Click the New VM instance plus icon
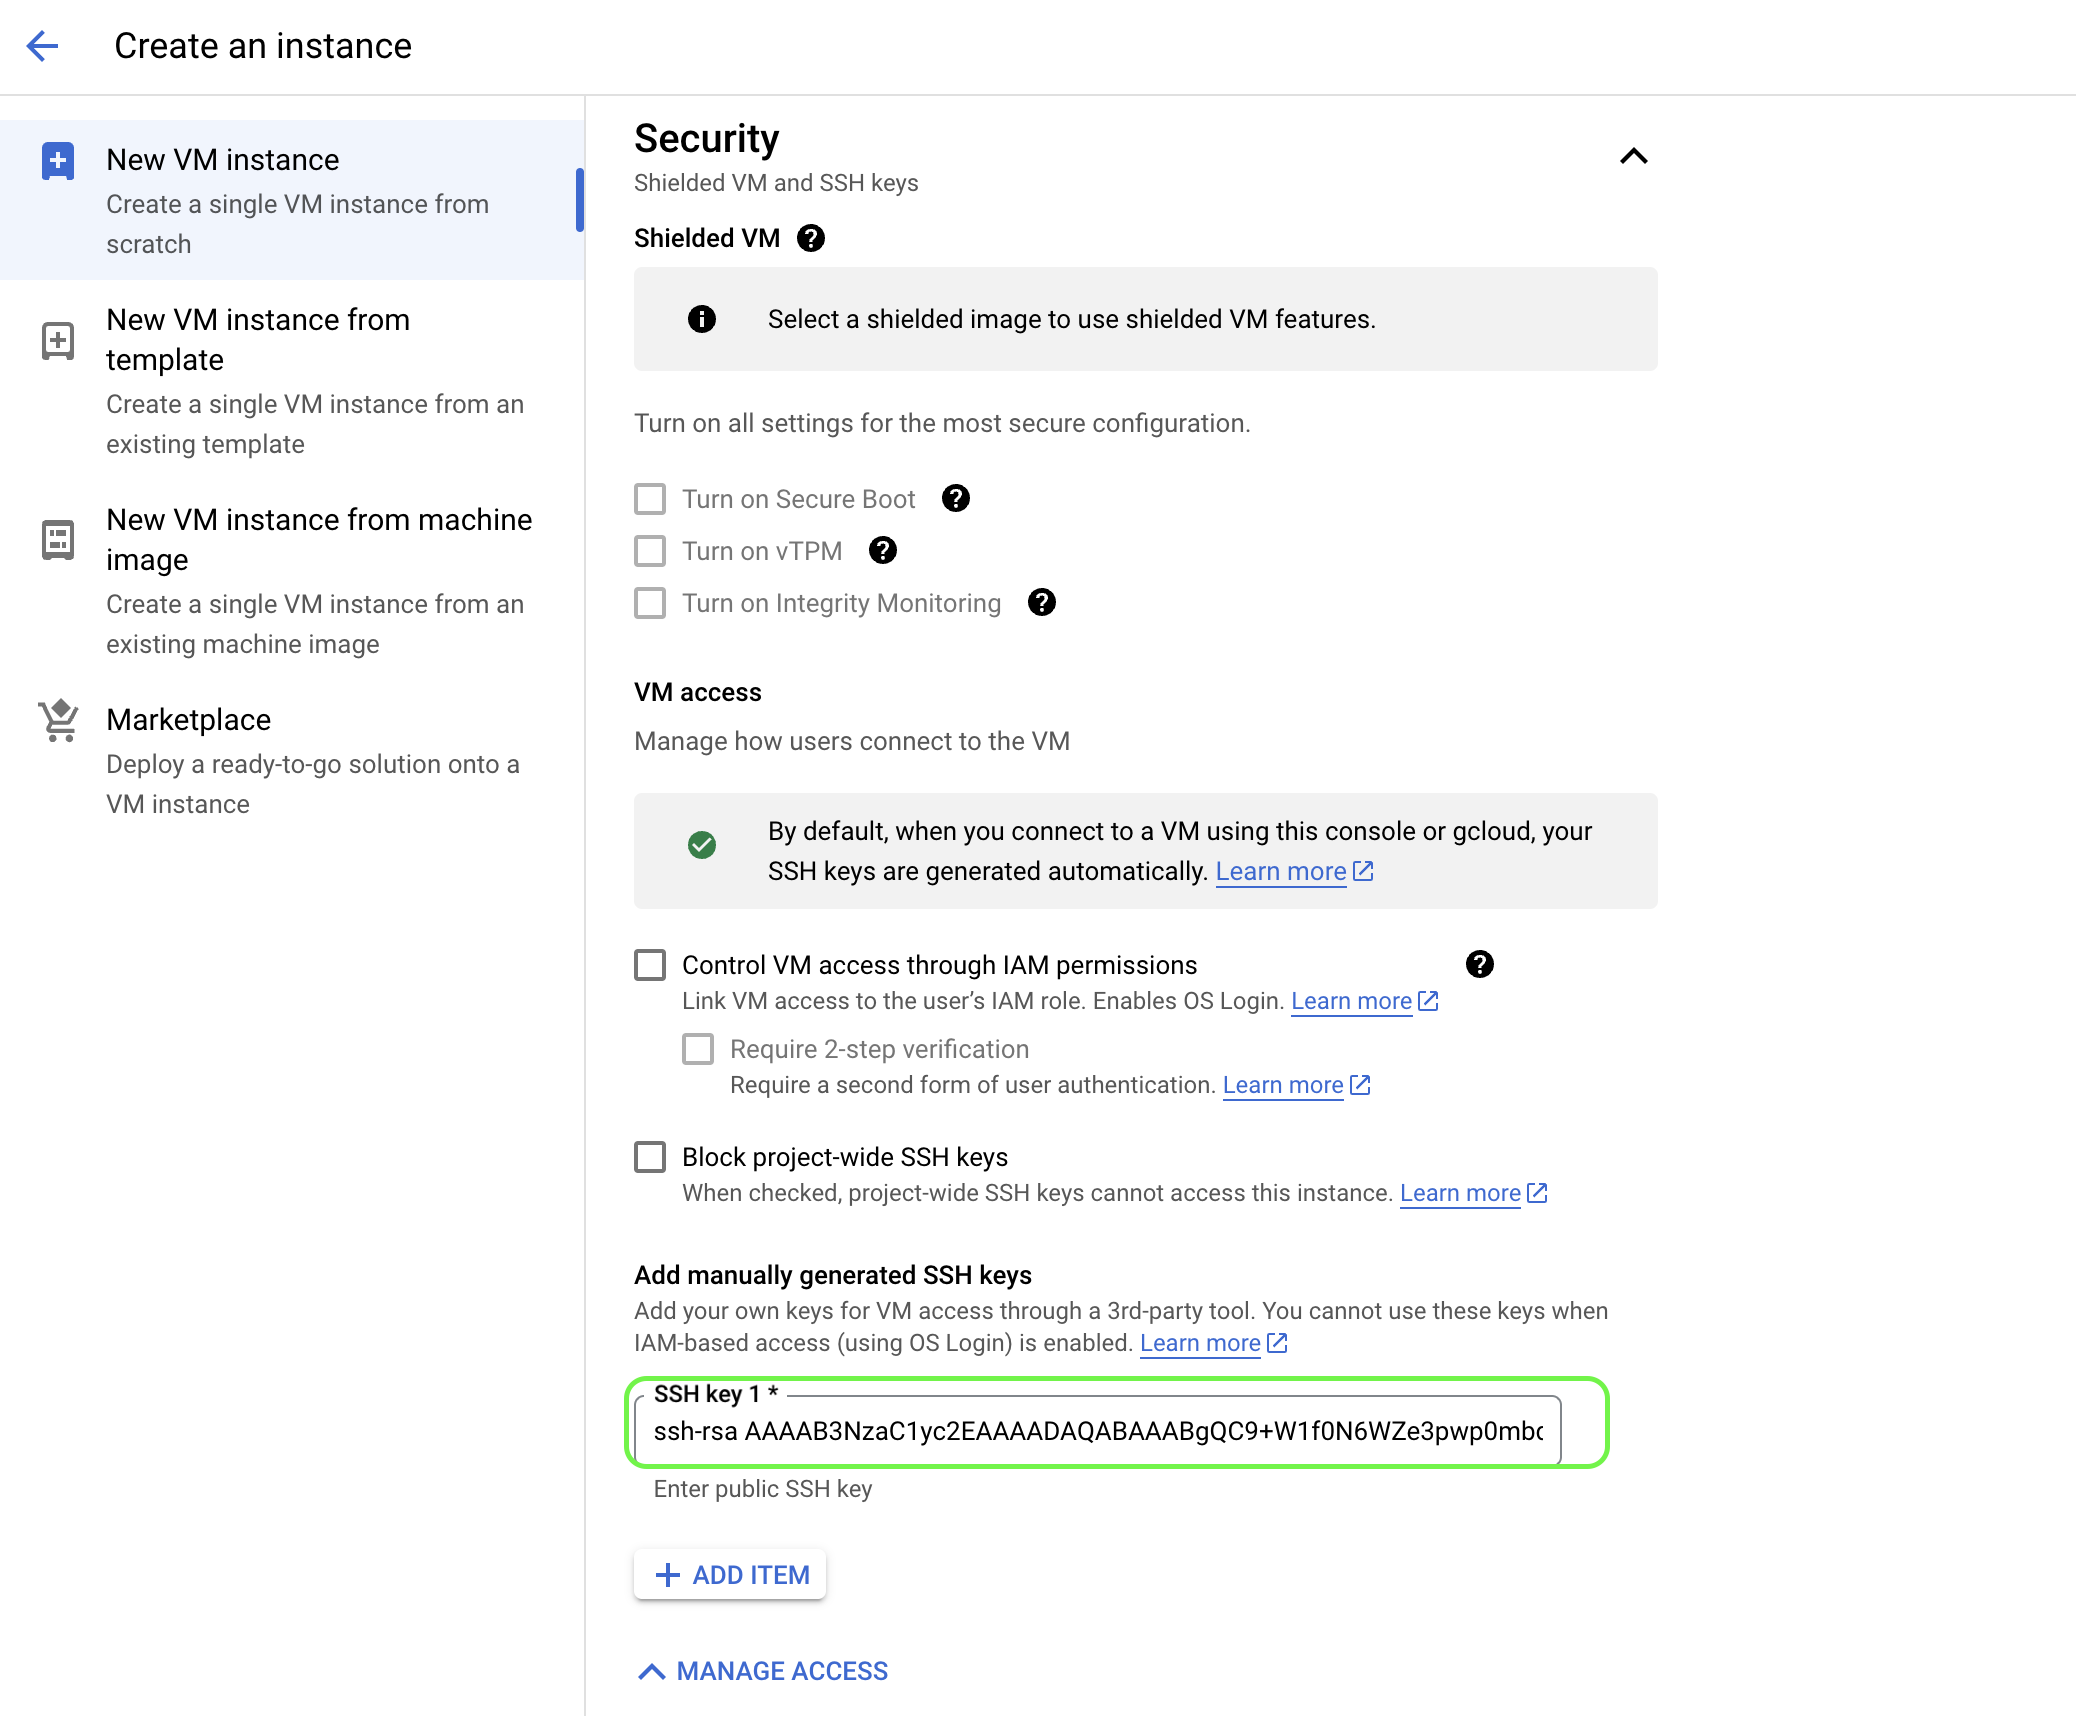 [58, 160]
